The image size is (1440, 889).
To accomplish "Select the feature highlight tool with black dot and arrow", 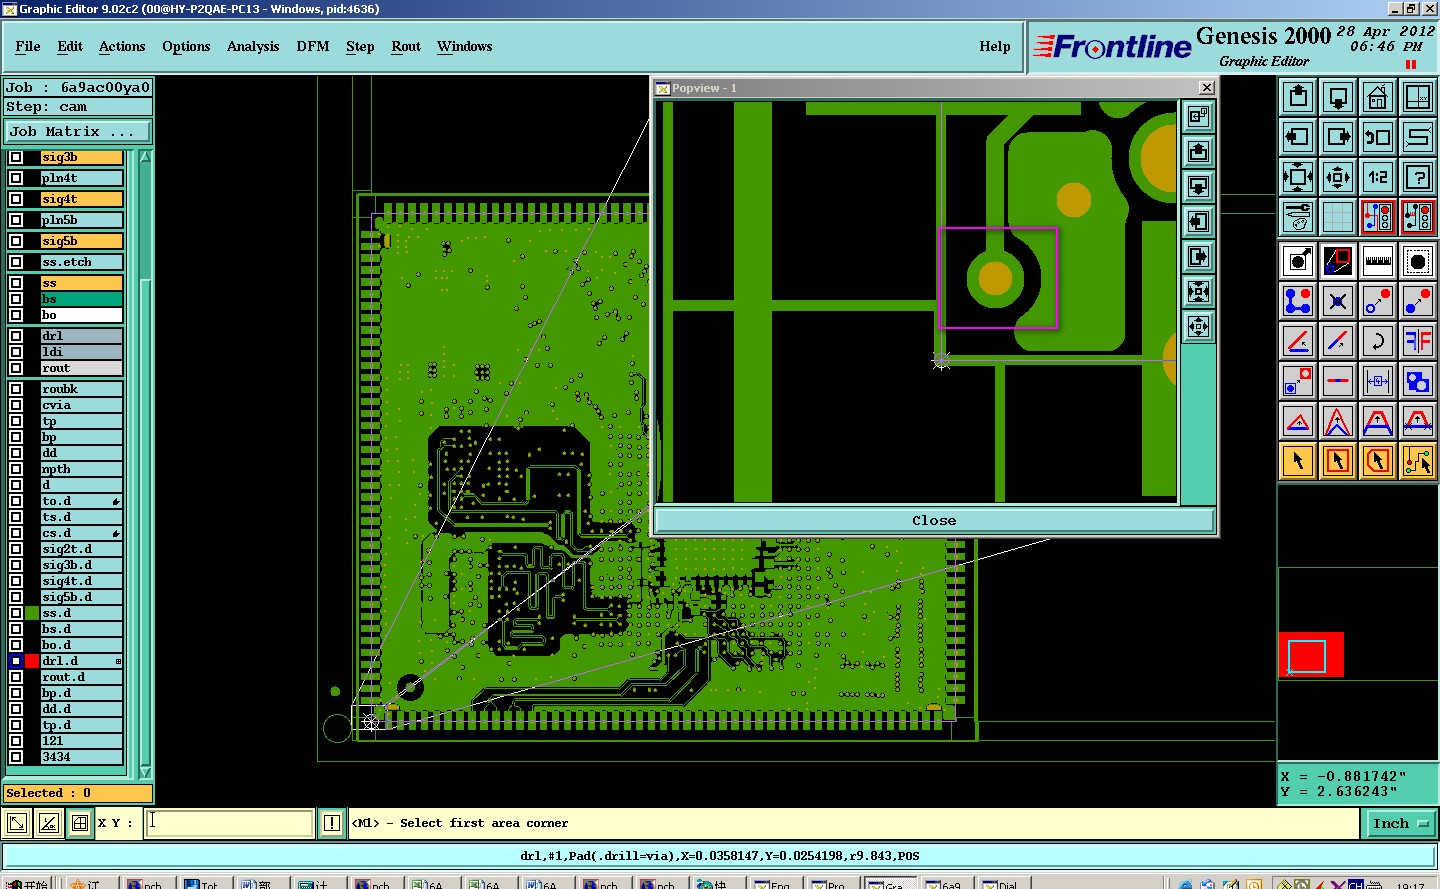I will click(1298, 262).
